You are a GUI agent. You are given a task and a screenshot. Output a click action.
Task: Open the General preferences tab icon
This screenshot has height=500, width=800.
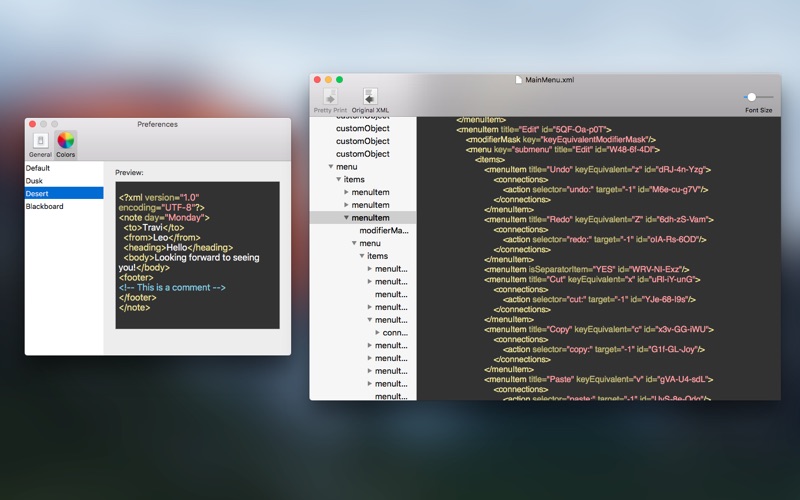coord(40,140)
